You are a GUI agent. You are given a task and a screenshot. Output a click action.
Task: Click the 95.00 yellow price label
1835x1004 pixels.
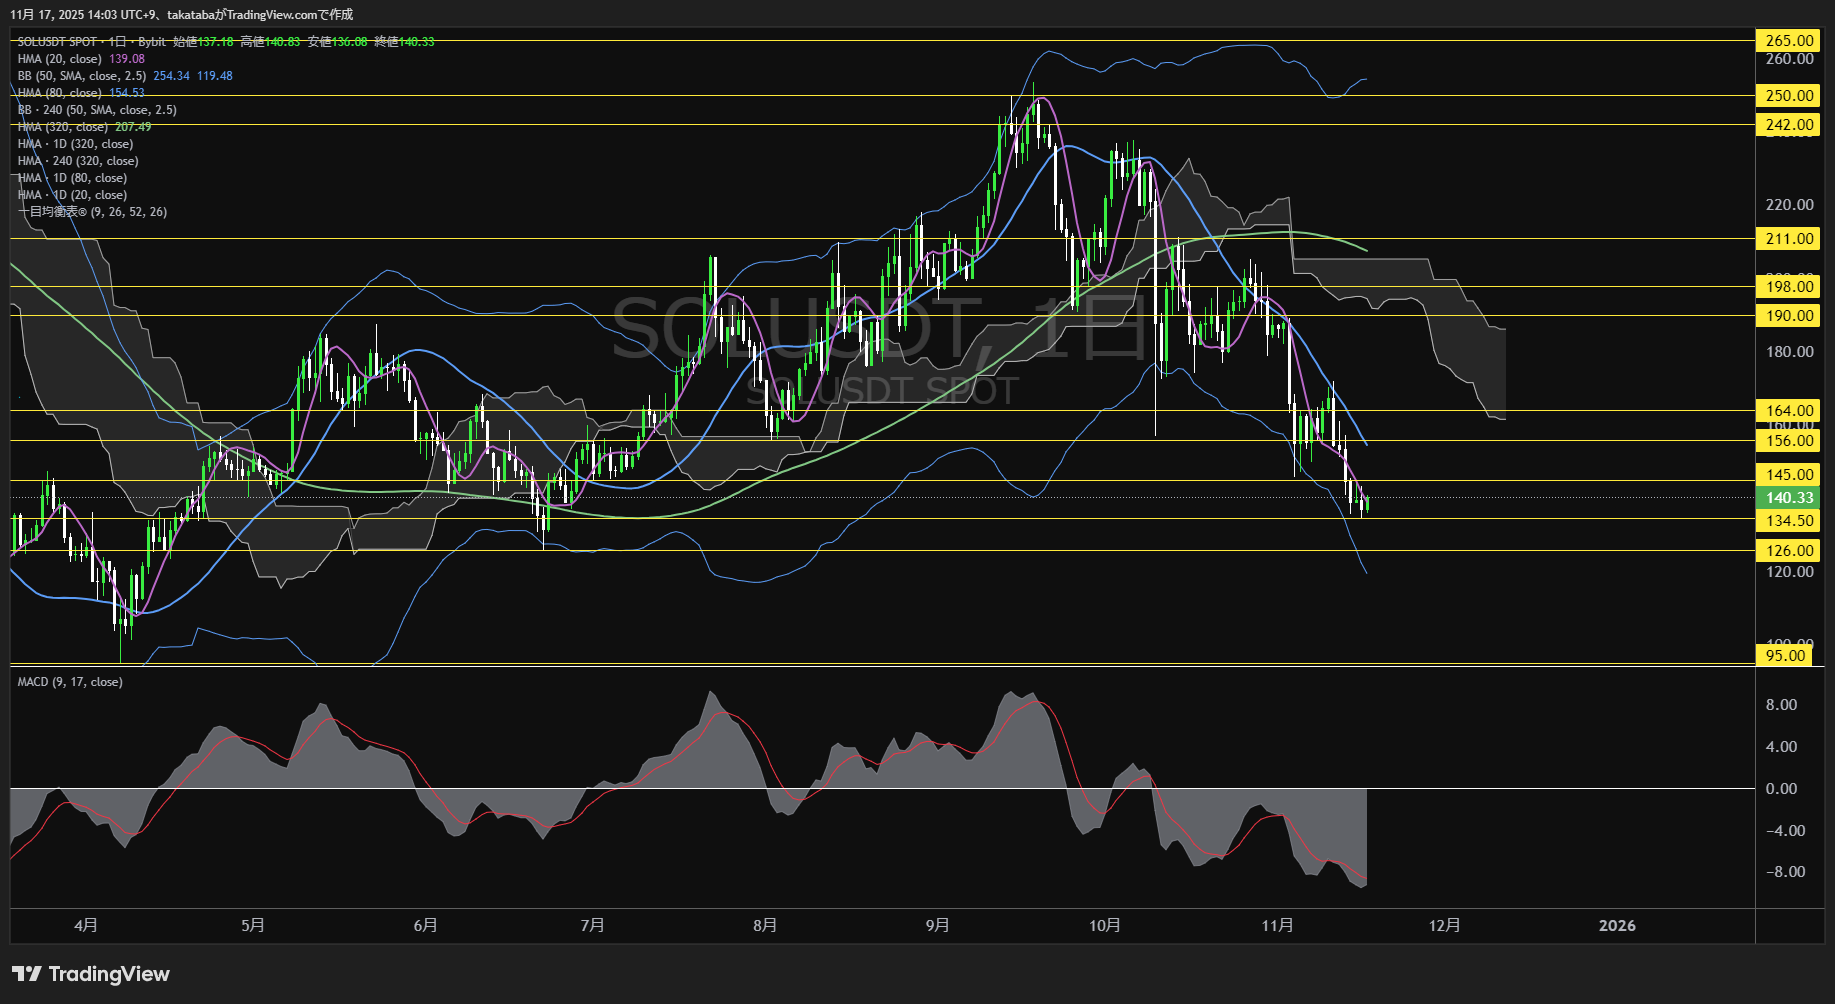click(x=1785, y=656)
